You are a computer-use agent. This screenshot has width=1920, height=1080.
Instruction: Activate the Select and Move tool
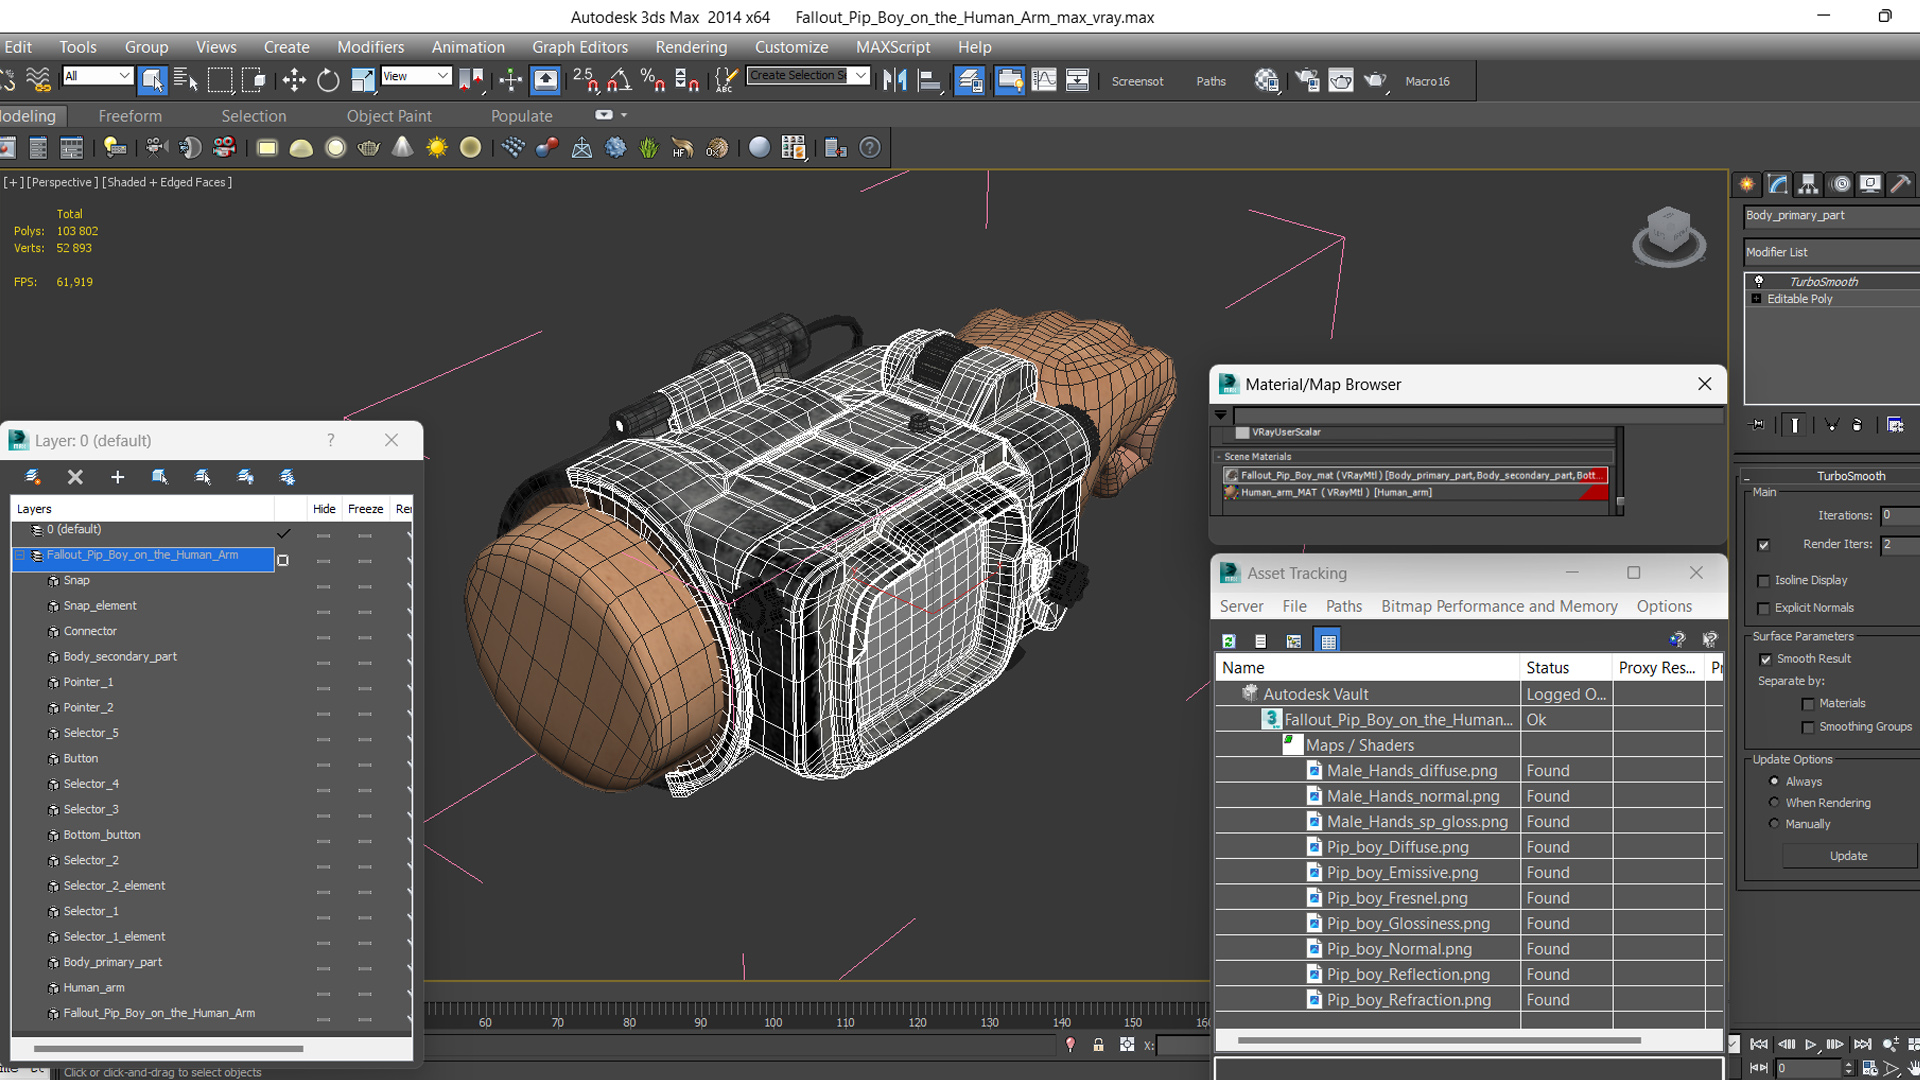point(293,80)
